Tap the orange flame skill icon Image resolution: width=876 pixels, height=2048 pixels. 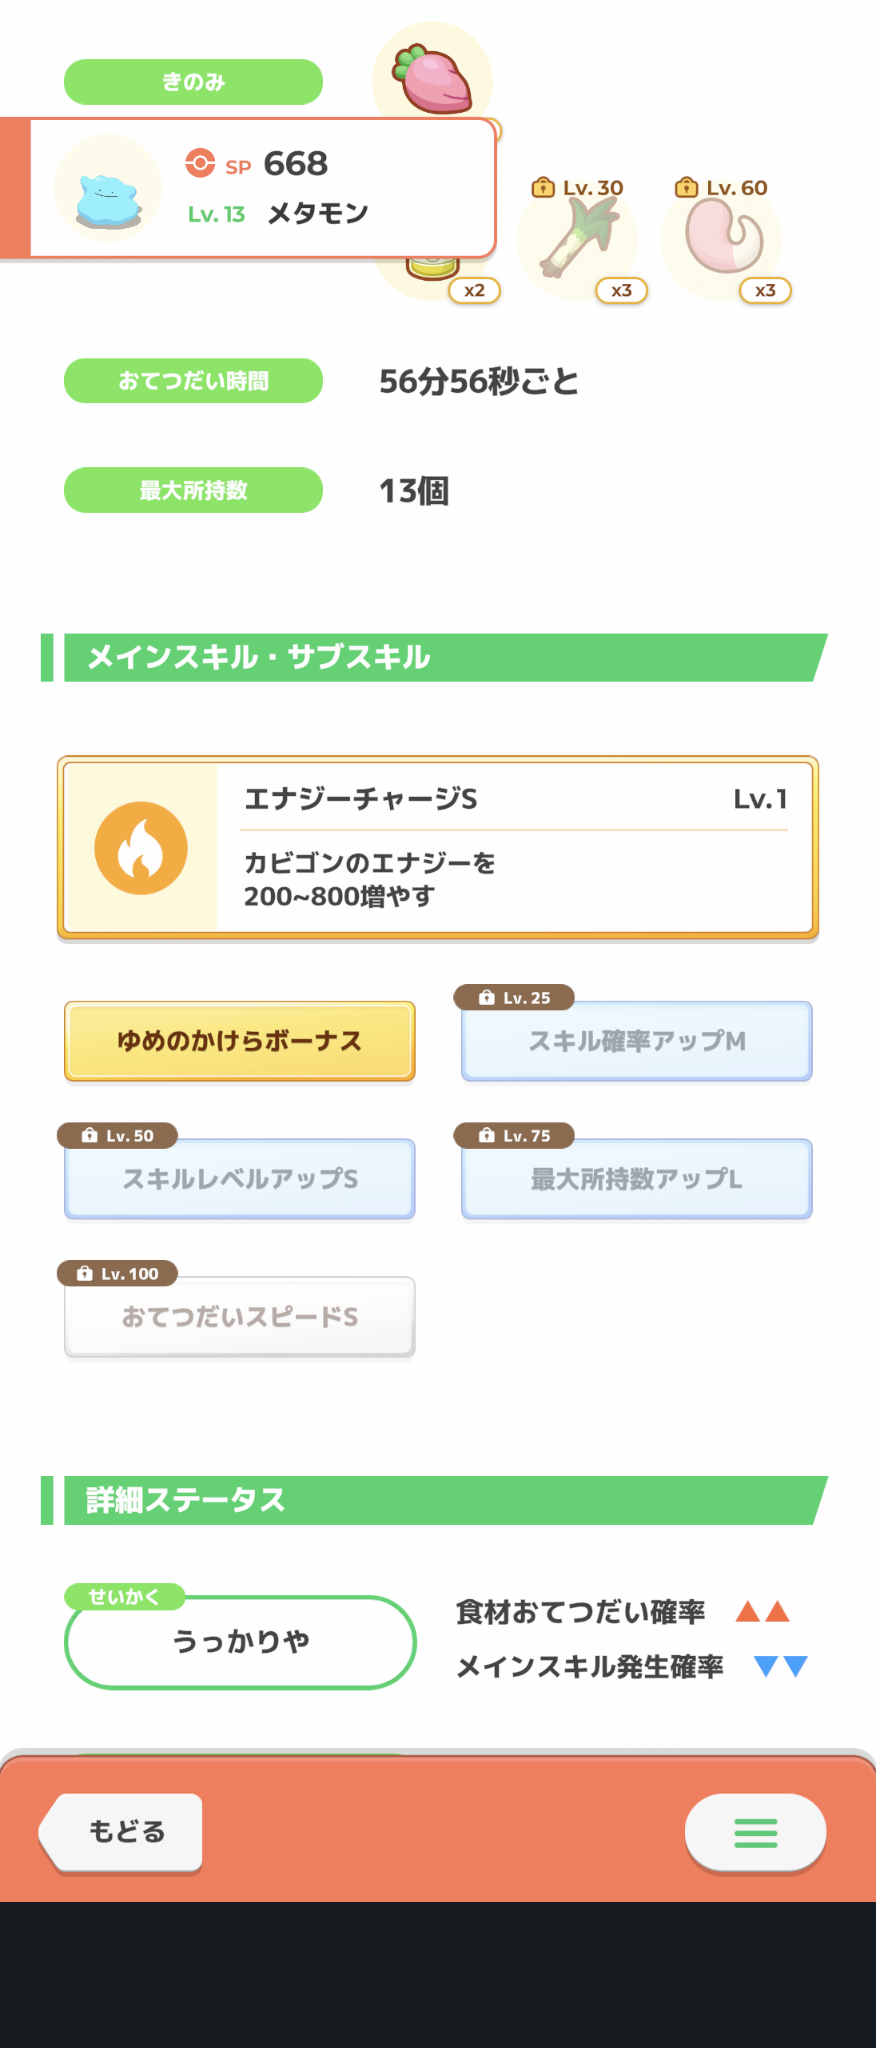pyautogui.click(x=141, y=848)
